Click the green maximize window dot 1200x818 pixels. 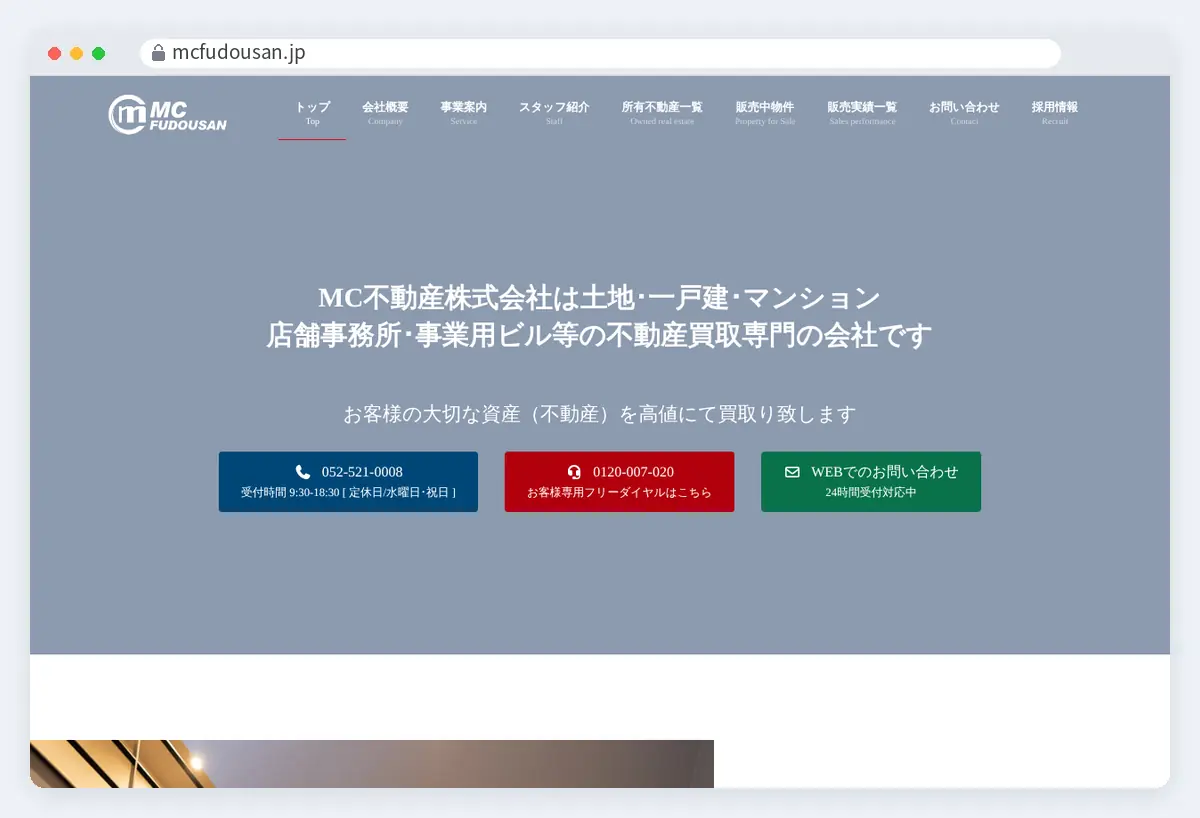(x=98, y=53)
